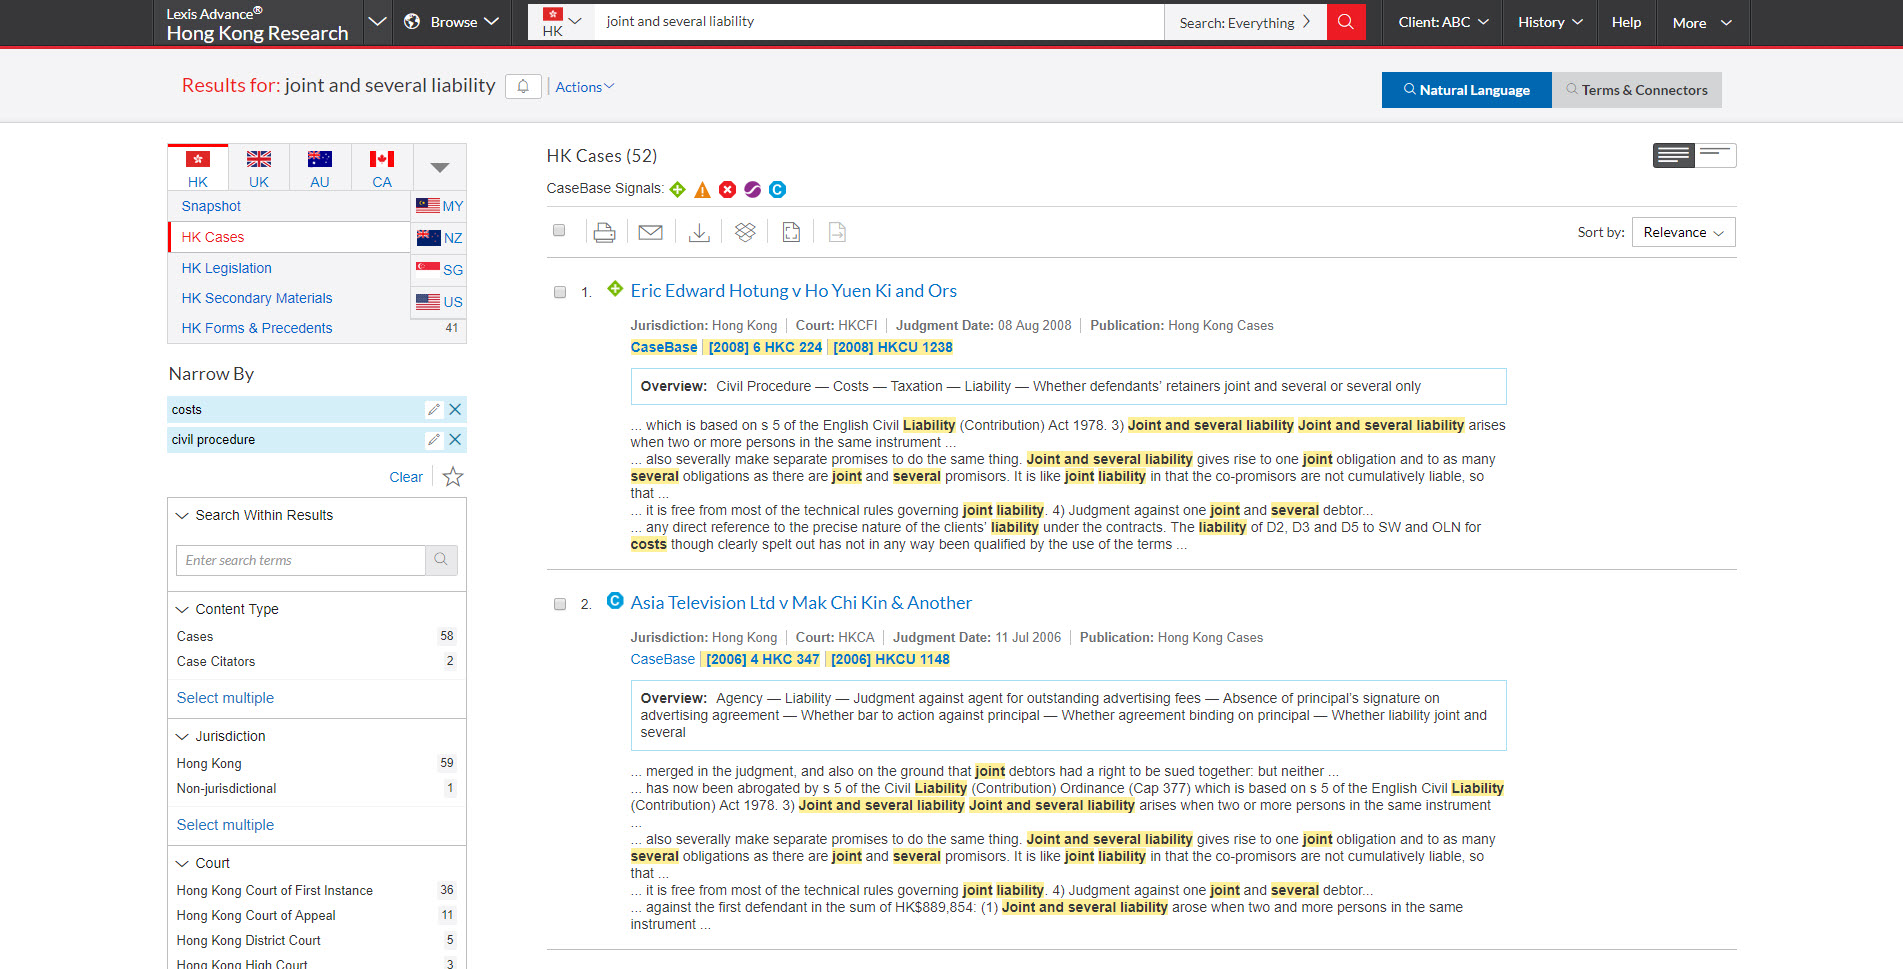Screen dimensions: 1903x969
Task: Open Asia Television Ltd v Mak Chi Kin case
Action: pos(801,603)
